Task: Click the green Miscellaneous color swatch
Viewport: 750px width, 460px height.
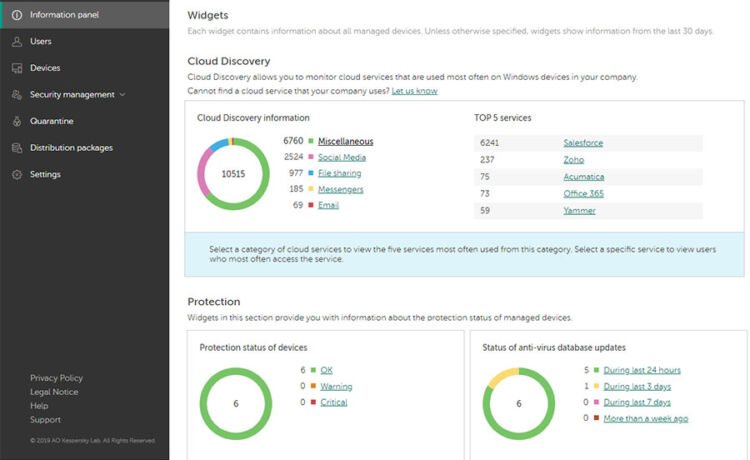Action: pyautogui.click(x=310, y=141)
